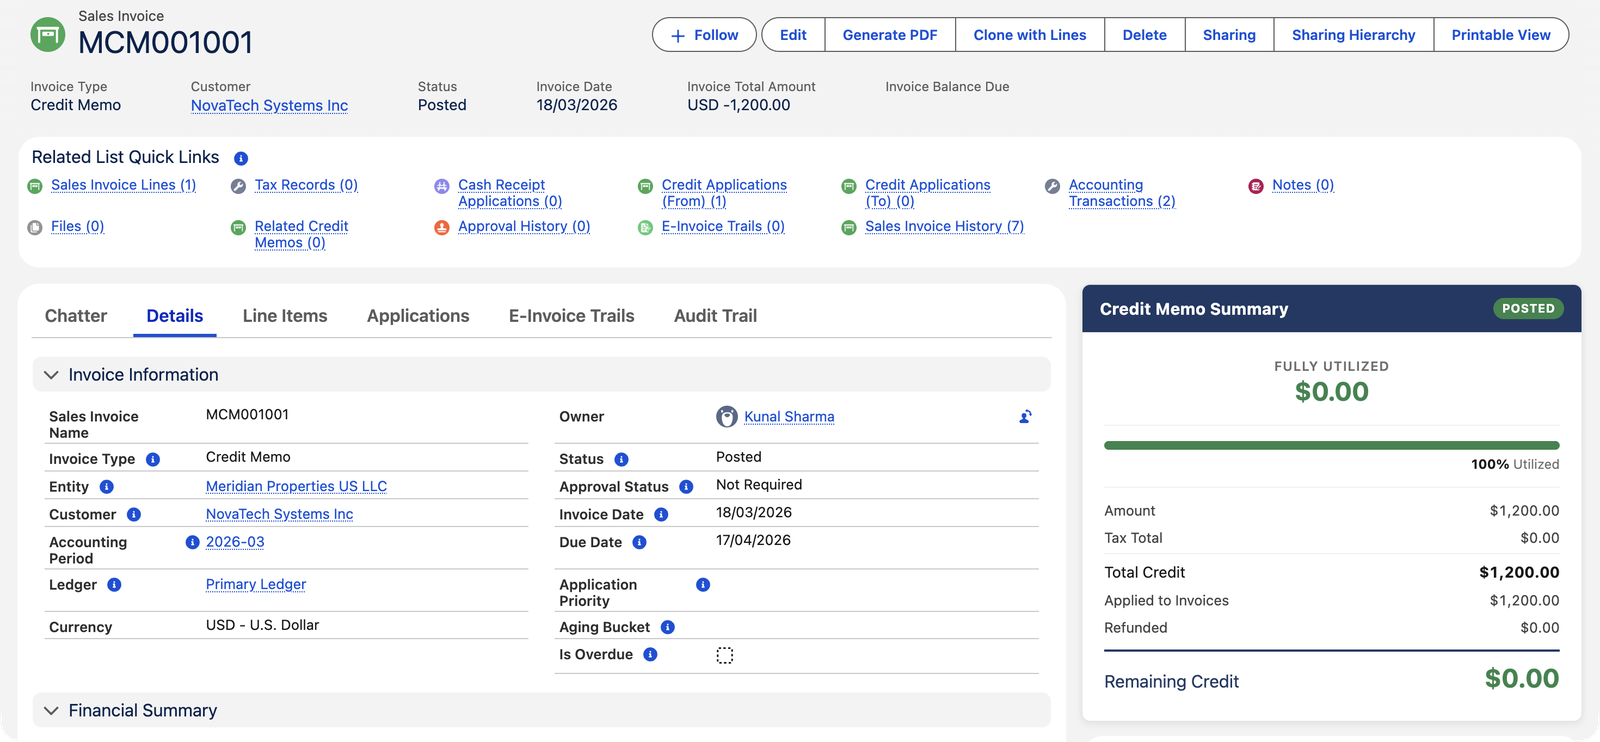
Task: Open the E-Invoice Trails tab
Action: coord(572,316)
